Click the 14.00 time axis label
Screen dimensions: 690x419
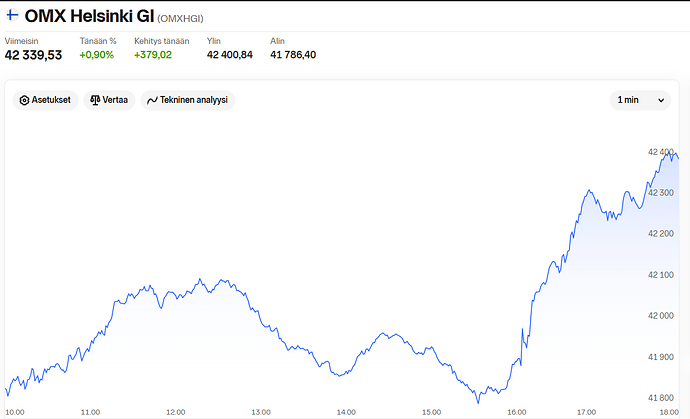coord(346,412)
